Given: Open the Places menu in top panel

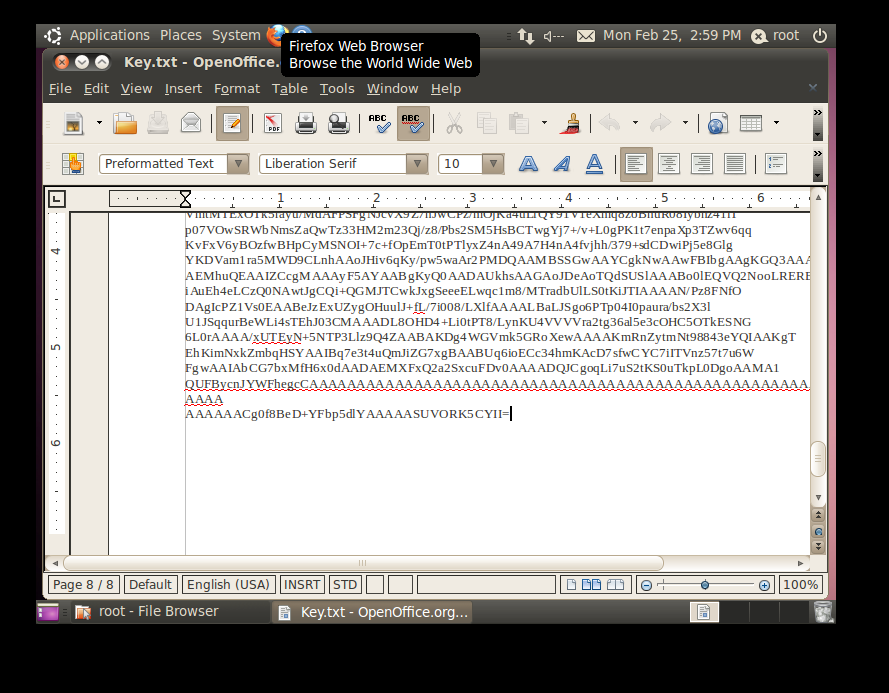Looking at the screenshot, I should click(180, 35).
